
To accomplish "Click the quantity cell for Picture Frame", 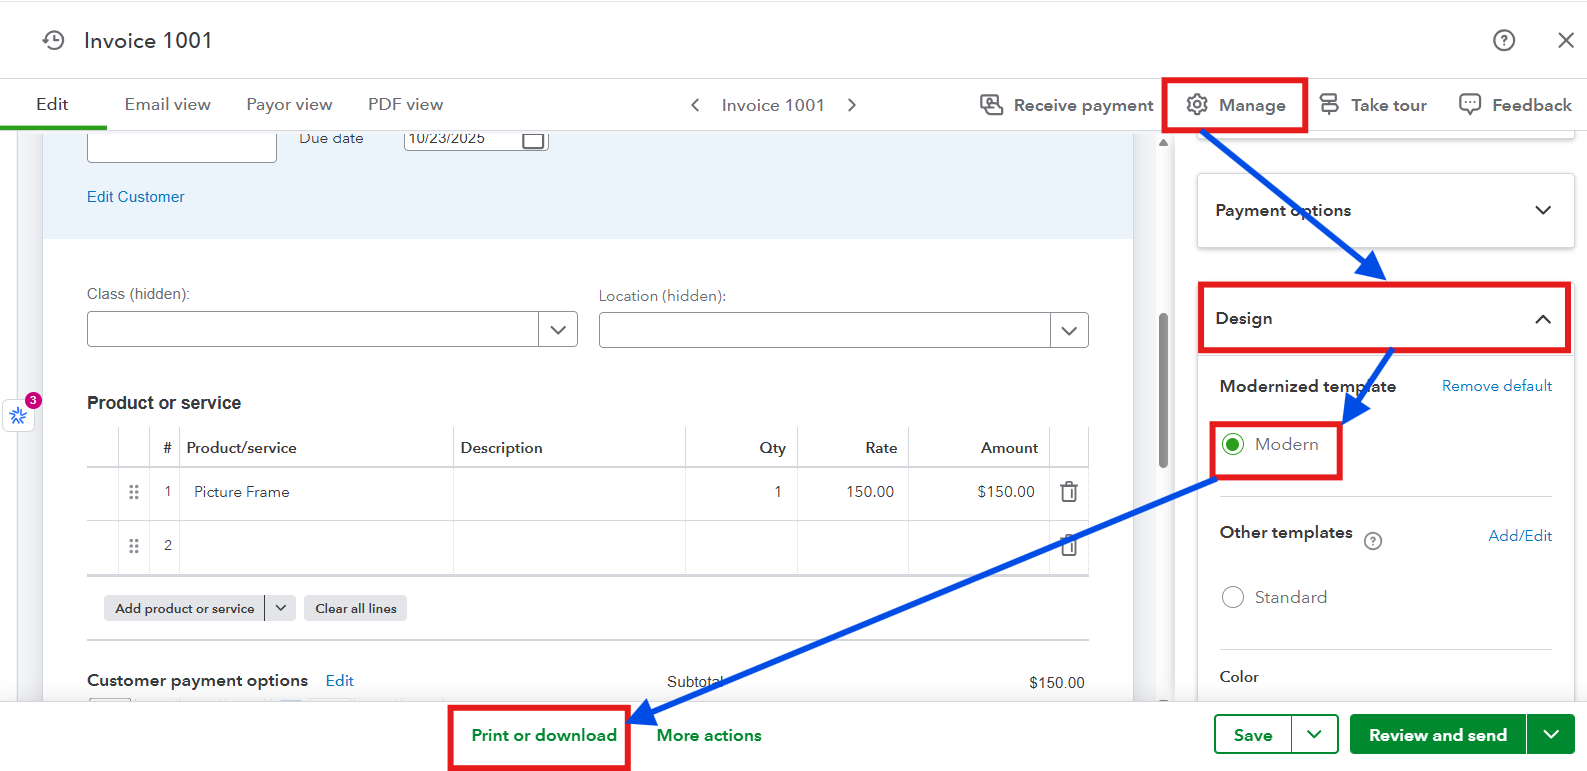I will tap(741, 492).
